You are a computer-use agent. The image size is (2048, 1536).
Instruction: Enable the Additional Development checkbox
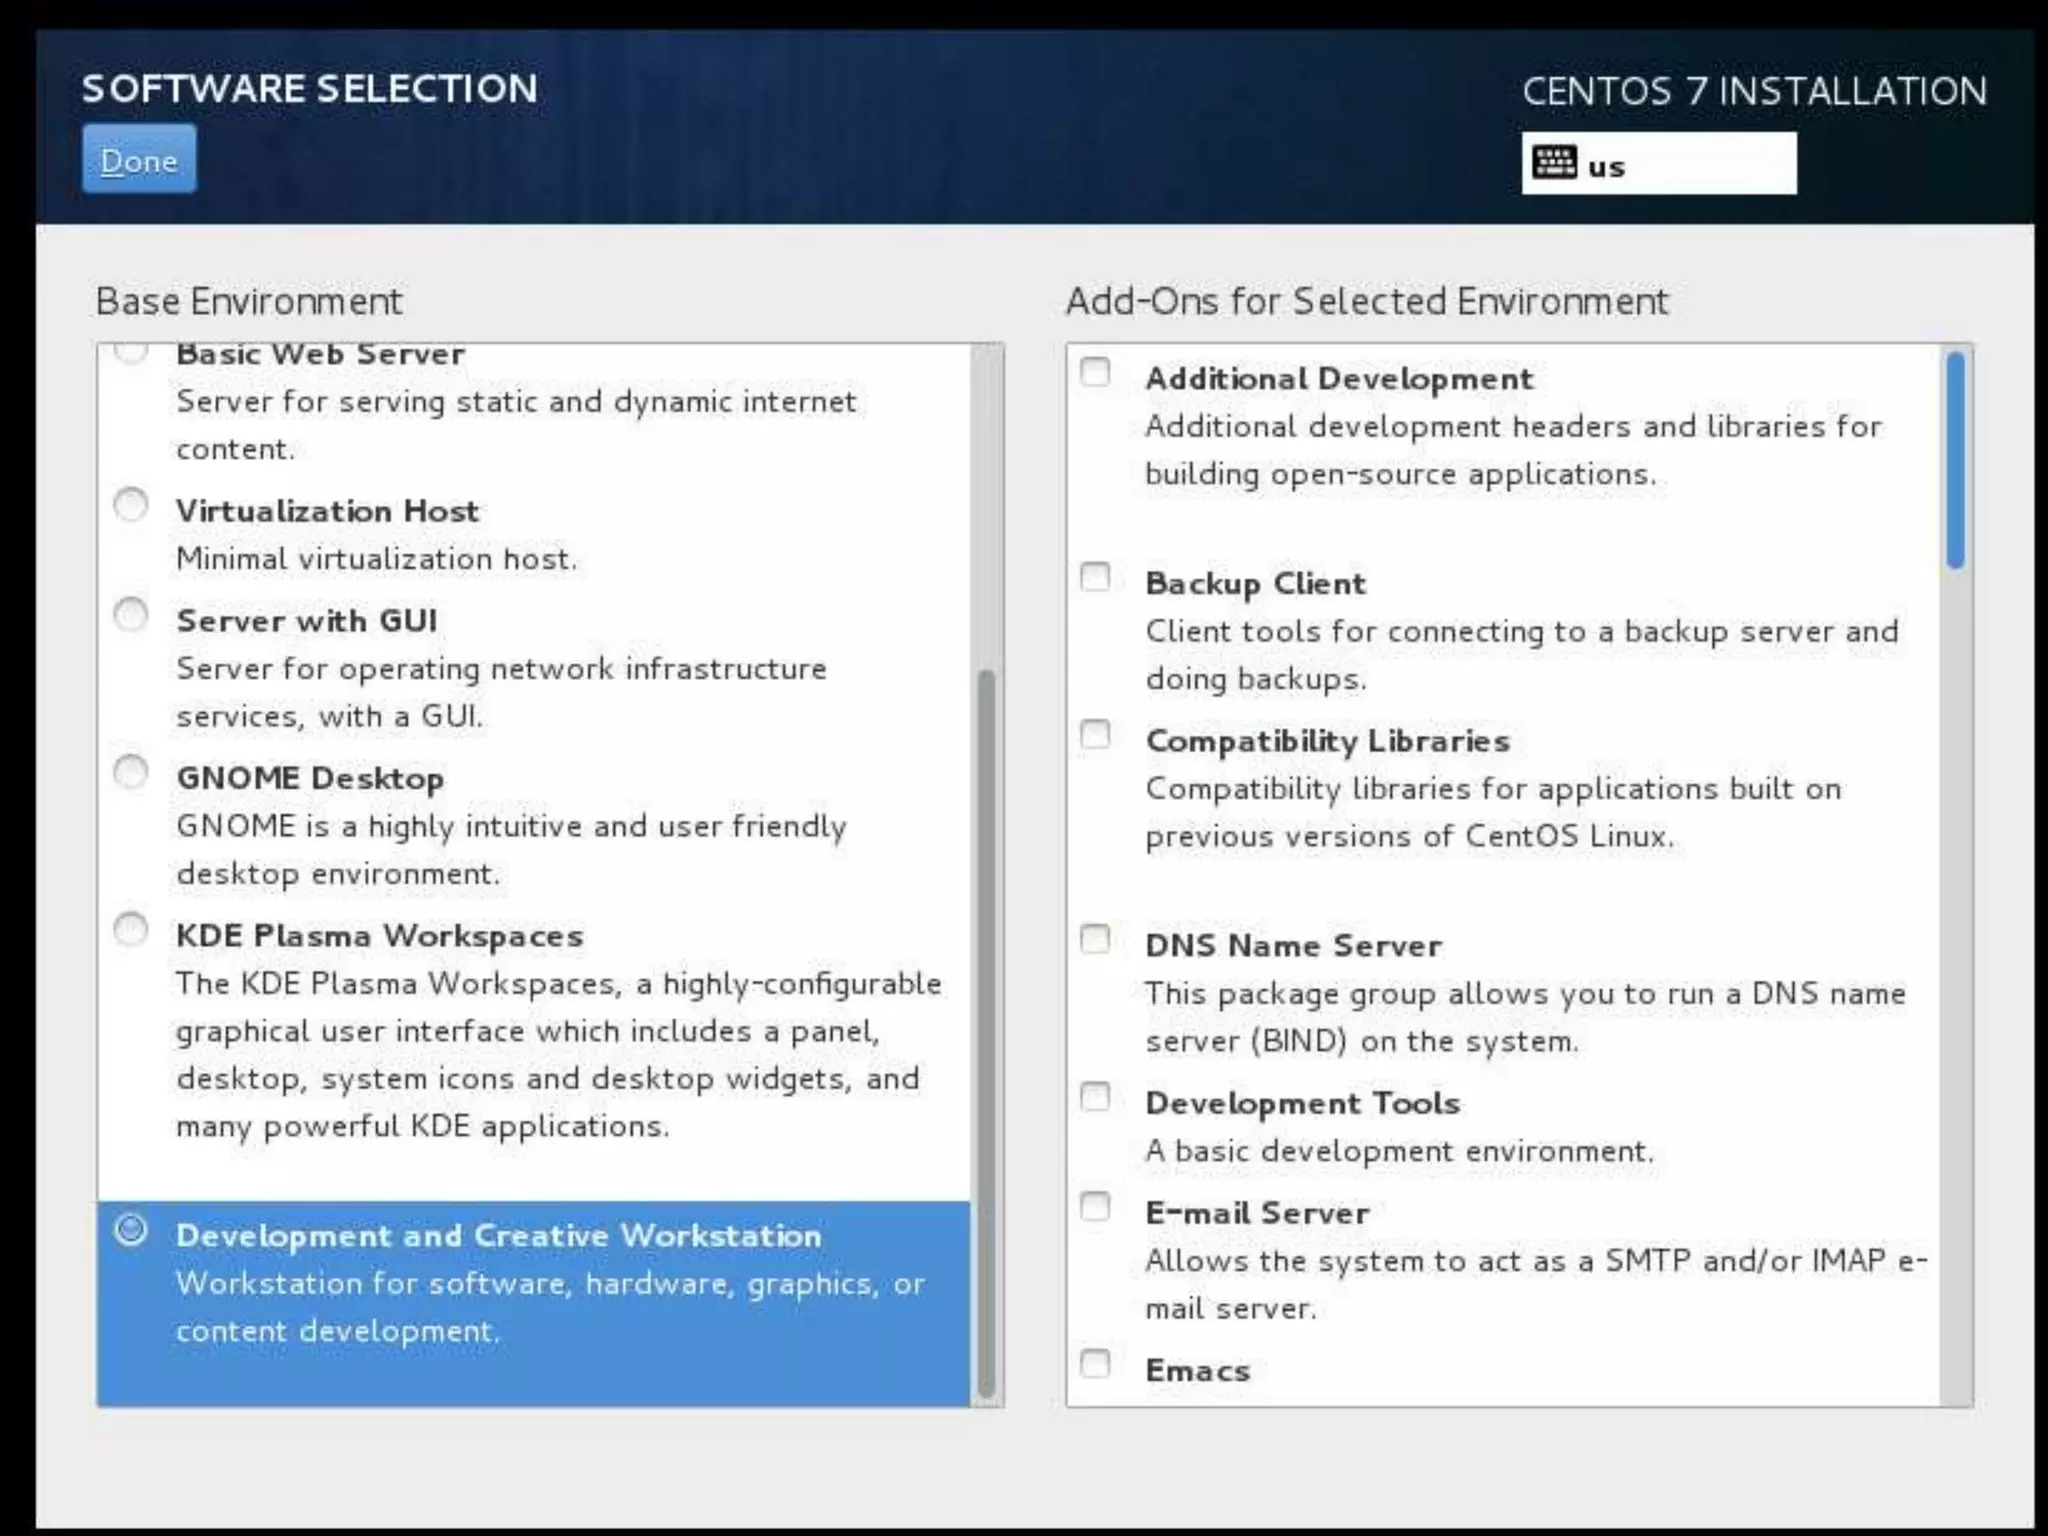[x=1096, y=373]
